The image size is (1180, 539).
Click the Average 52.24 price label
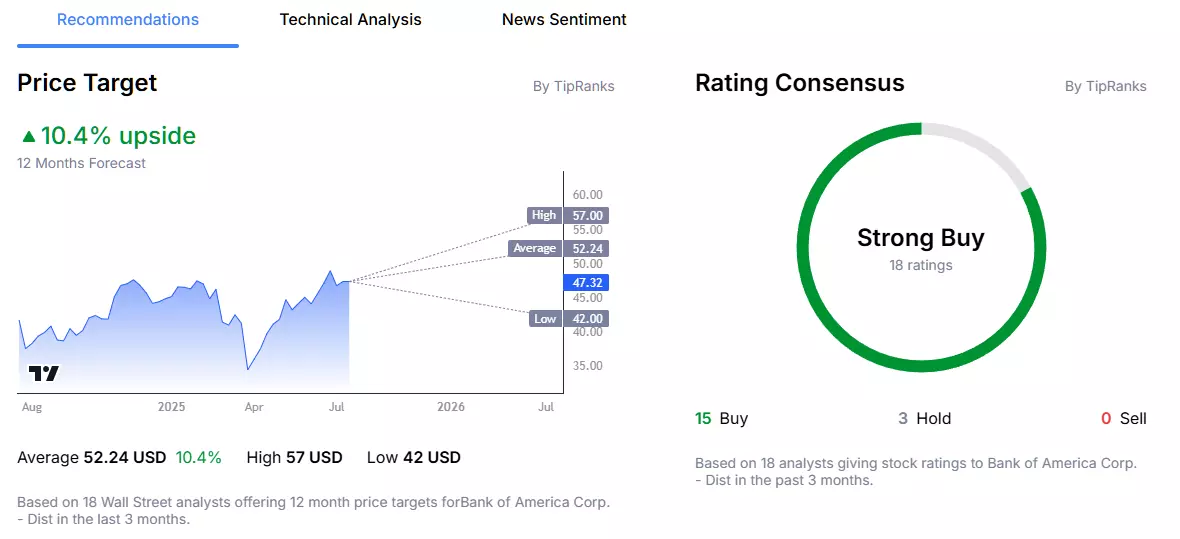tap(558, 248)
